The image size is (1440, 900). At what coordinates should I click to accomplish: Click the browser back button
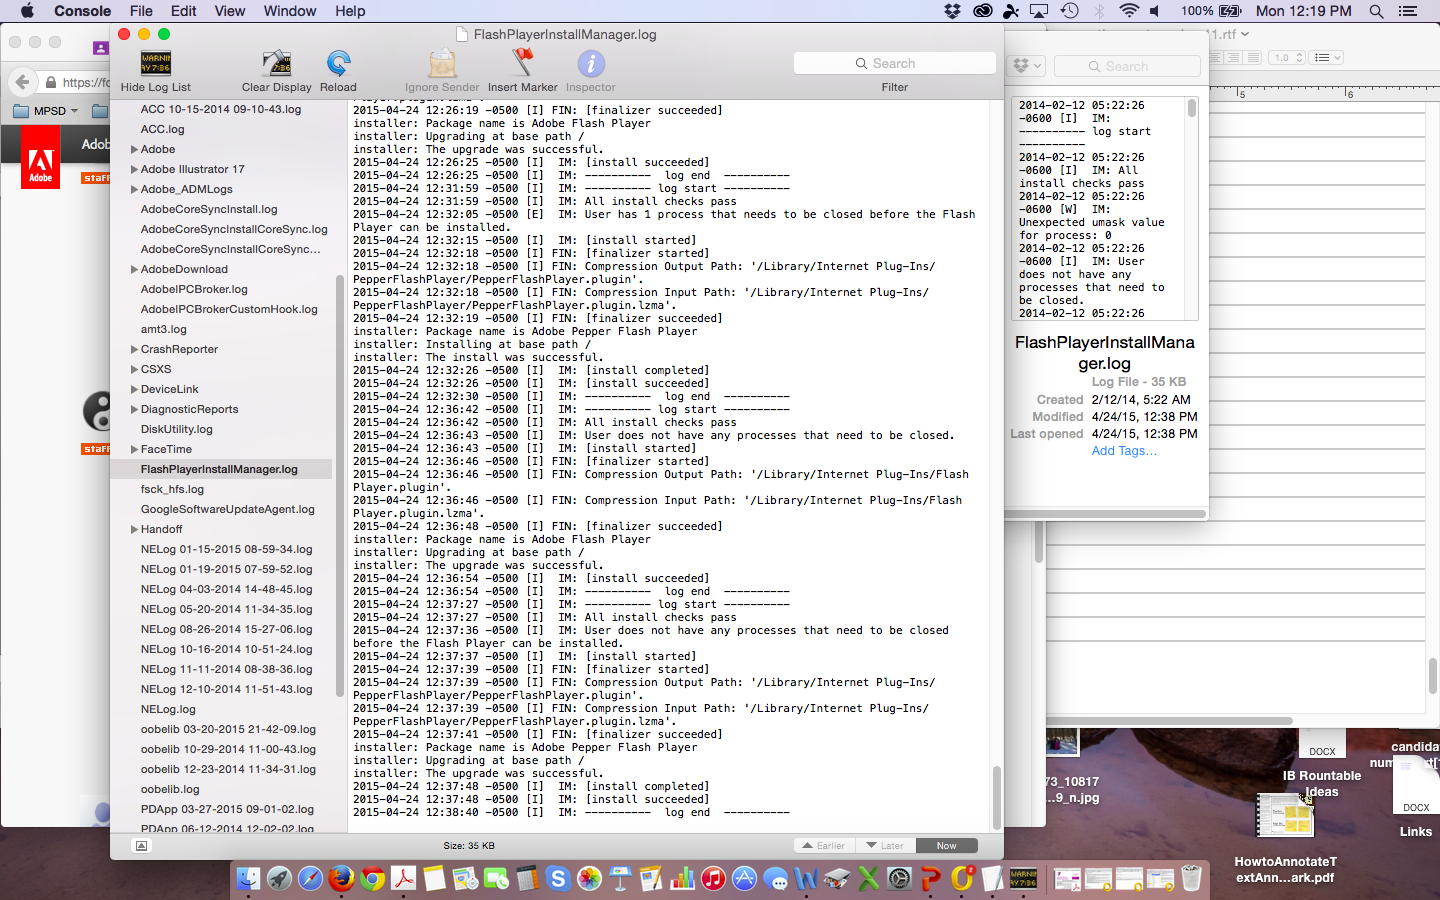(22, 82)
